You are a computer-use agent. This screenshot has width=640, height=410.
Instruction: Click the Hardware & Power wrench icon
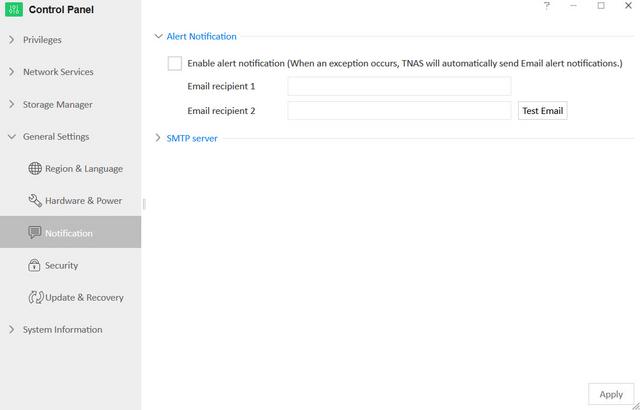tap(35, 200)
